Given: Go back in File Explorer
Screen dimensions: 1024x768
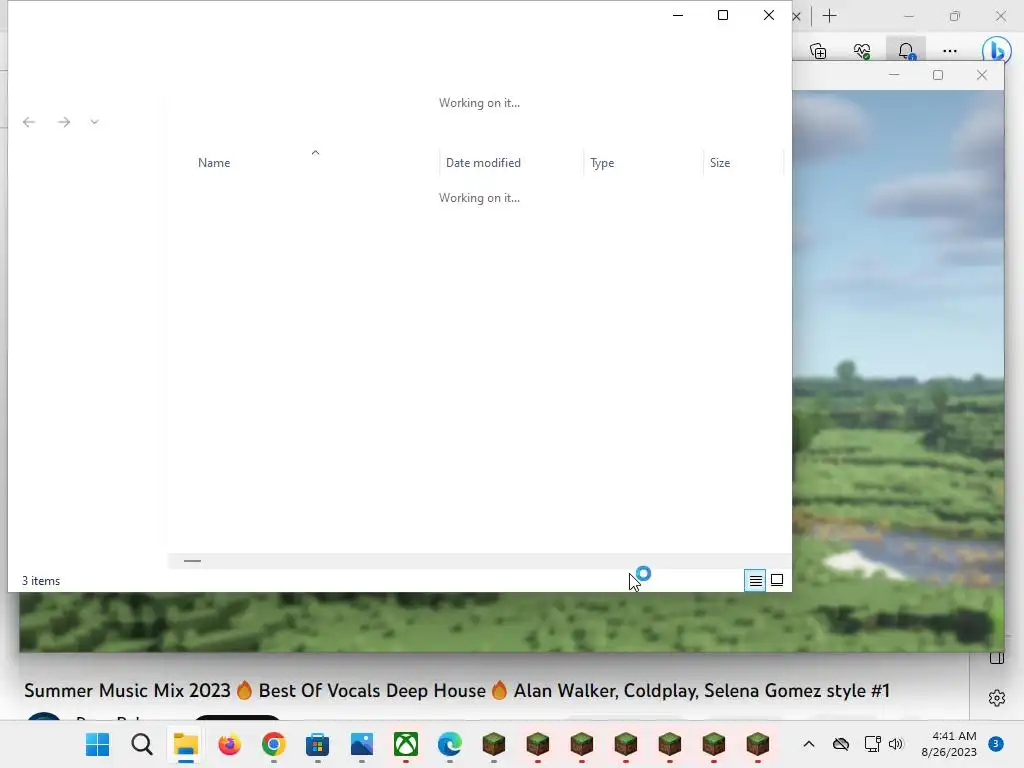Looking at the screenshot, I should (29, 122).
